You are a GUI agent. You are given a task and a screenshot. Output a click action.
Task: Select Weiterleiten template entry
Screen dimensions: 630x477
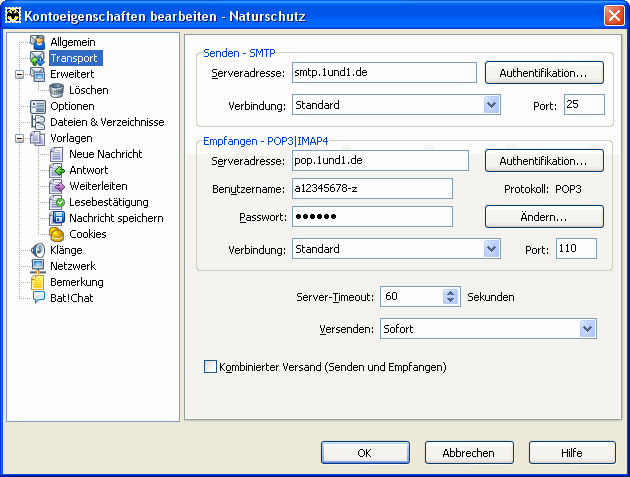point(98,186)
